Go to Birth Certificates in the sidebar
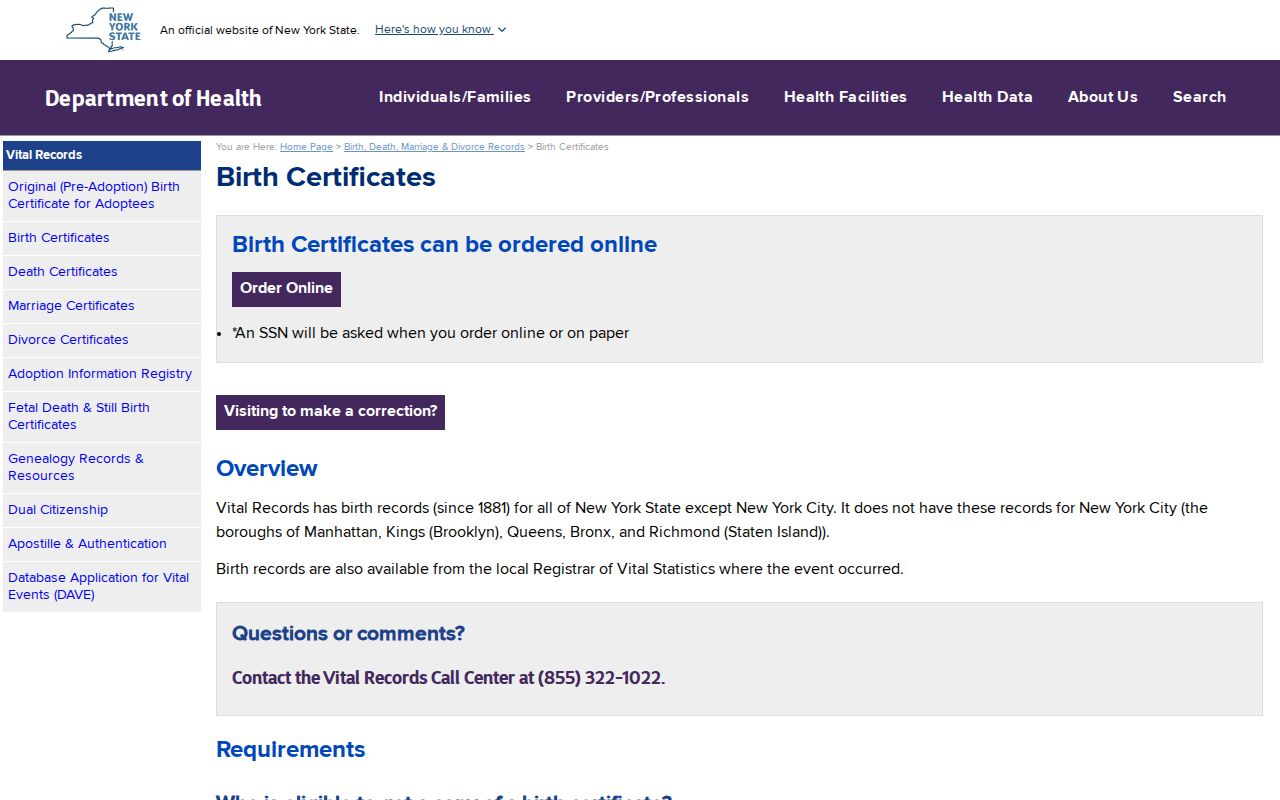 (102, 238)
